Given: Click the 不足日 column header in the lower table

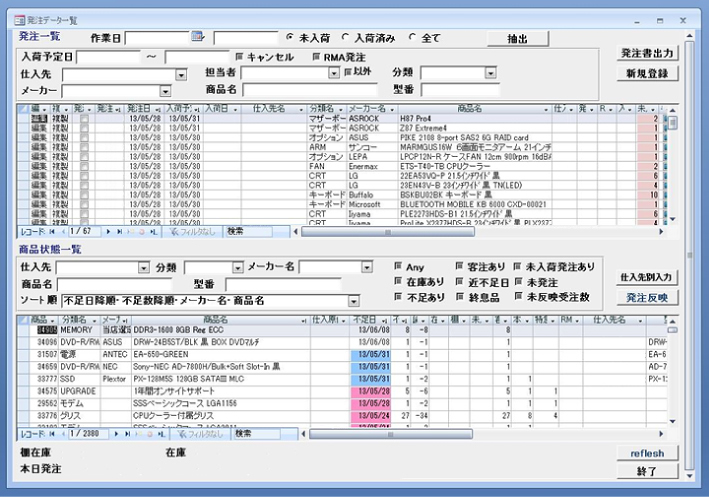Looking at the screenshot, I should (x=366, y=319).
